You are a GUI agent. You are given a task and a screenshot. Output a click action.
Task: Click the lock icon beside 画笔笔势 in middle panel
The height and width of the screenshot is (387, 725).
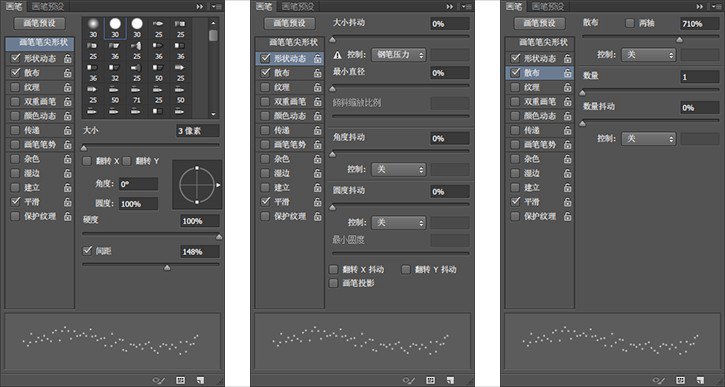pos(318,145)
